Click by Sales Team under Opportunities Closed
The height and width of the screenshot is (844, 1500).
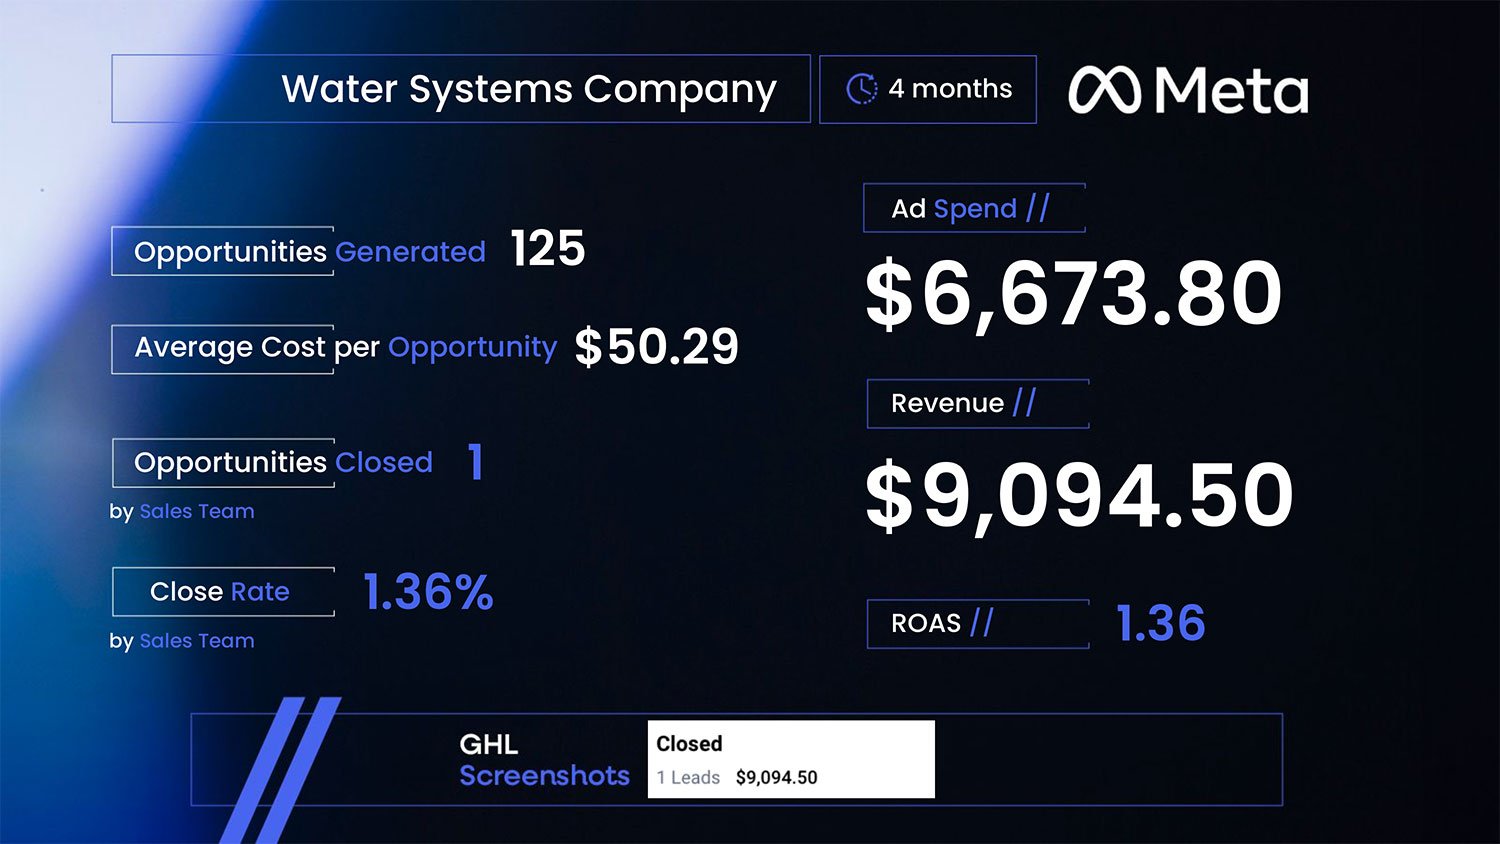click(x=182, y=511)
